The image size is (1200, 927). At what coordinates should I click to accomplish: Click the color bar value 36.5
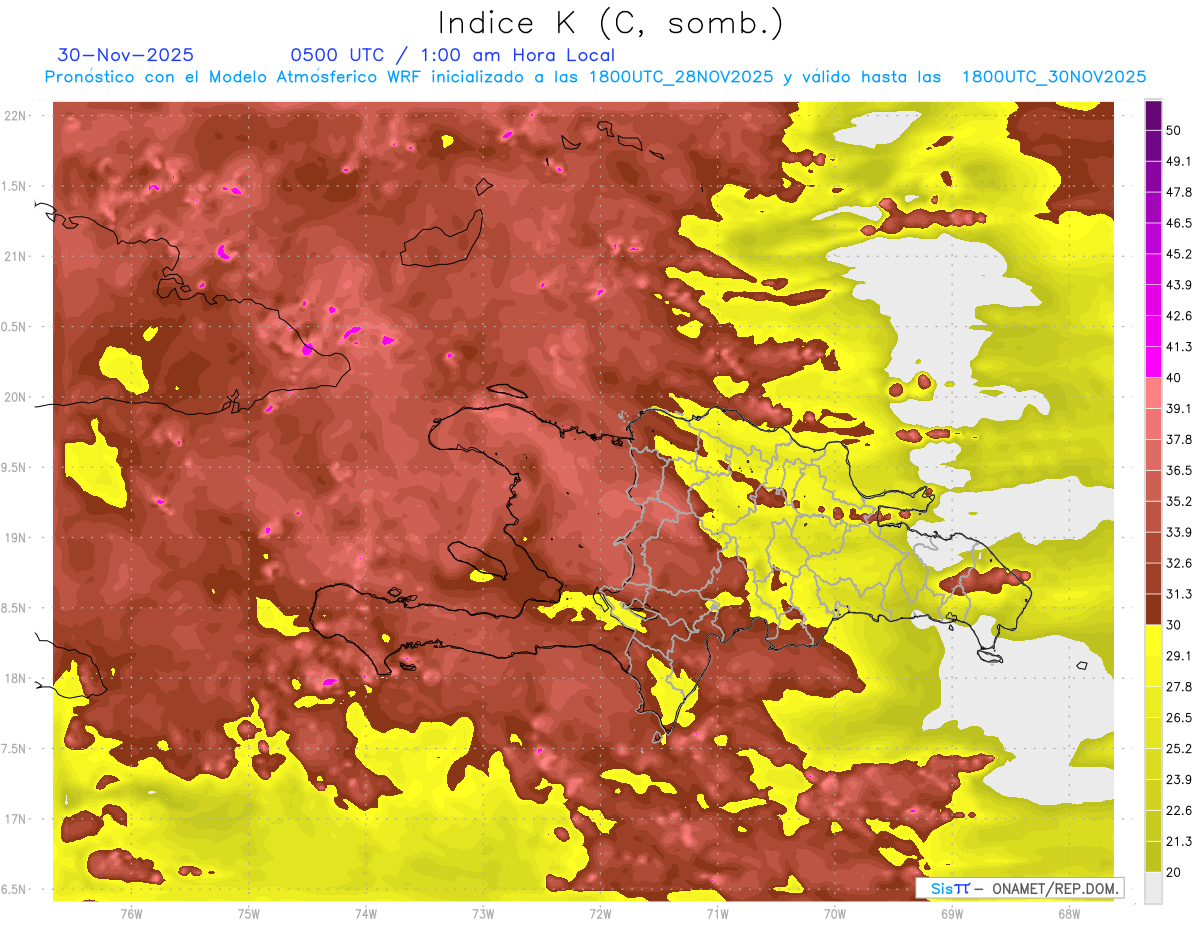(x=1179, y=470)
